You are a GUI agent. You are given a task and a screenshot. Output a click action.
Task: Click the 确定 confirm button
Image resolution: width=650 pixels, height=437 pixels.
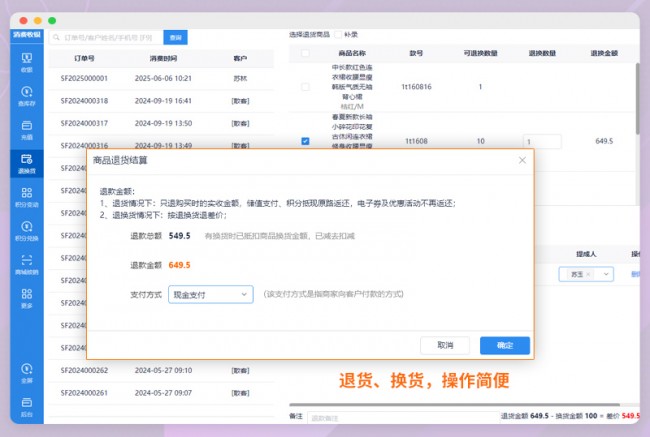point(505,345)
